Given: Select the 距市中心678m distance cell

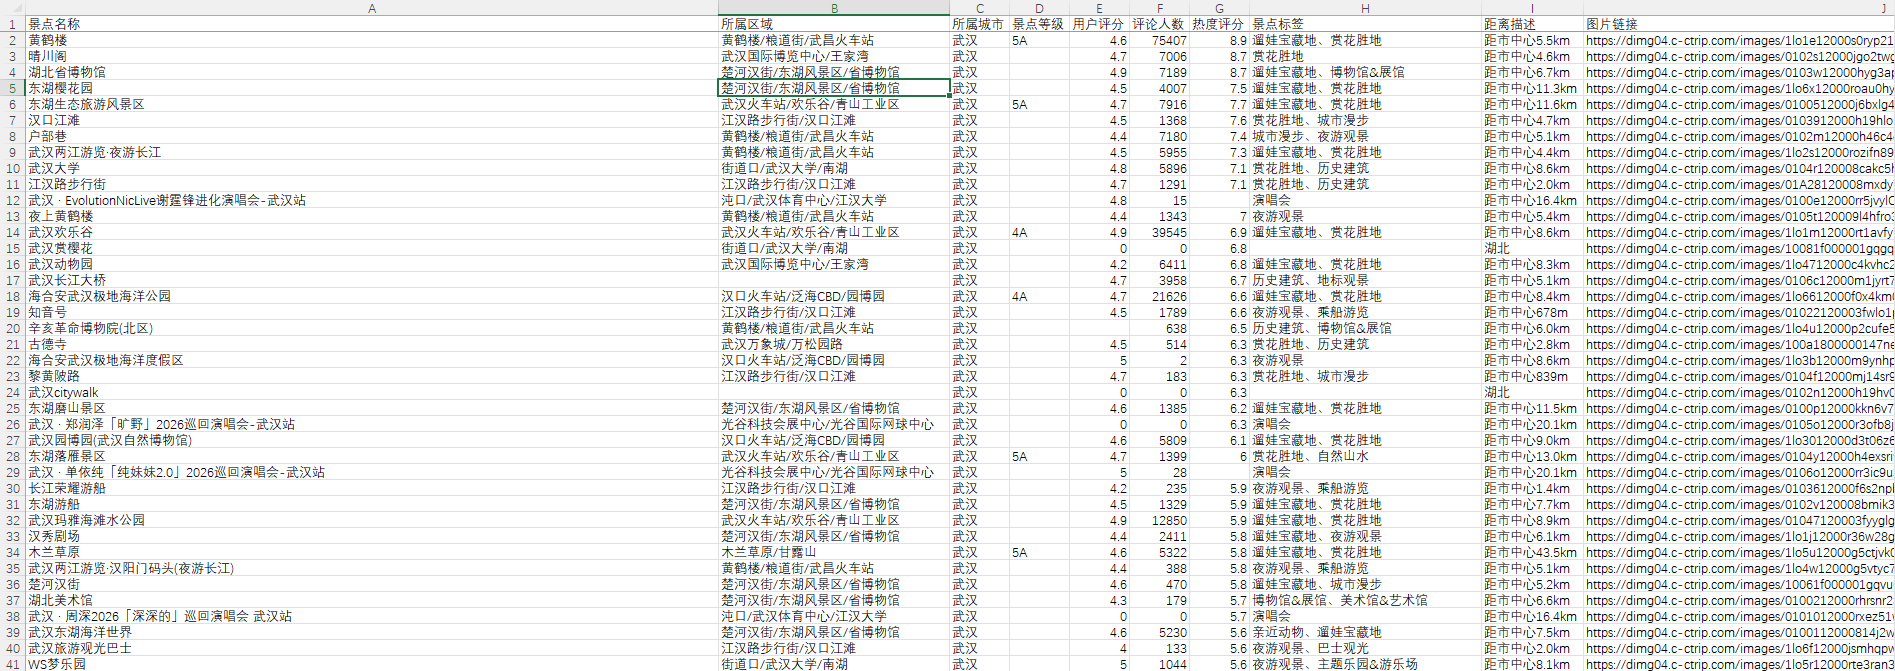Looking at the screenshot, I should point(1532,312).
